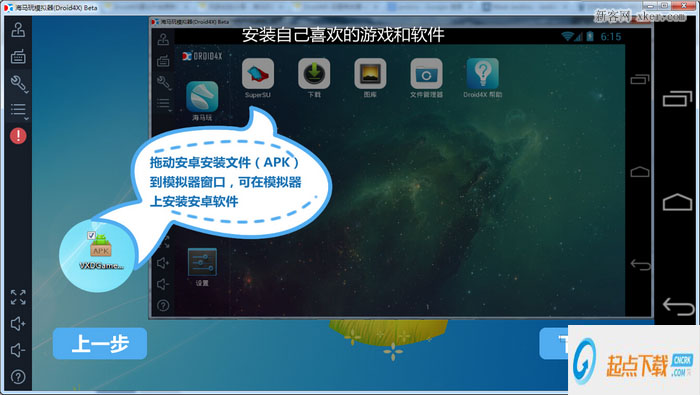Click inner window volume down icon
This screenshot has height=395, width=700.
[163, 284]
